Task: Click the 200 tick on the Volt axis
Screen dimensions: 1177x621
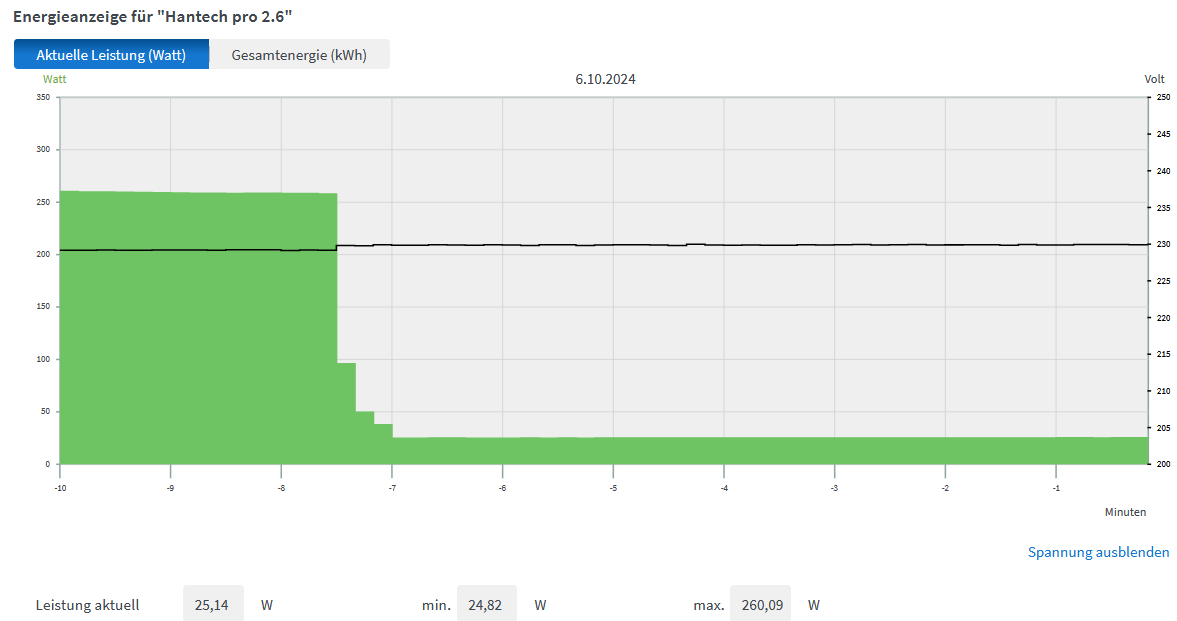Action: [x=1163, y=464]
